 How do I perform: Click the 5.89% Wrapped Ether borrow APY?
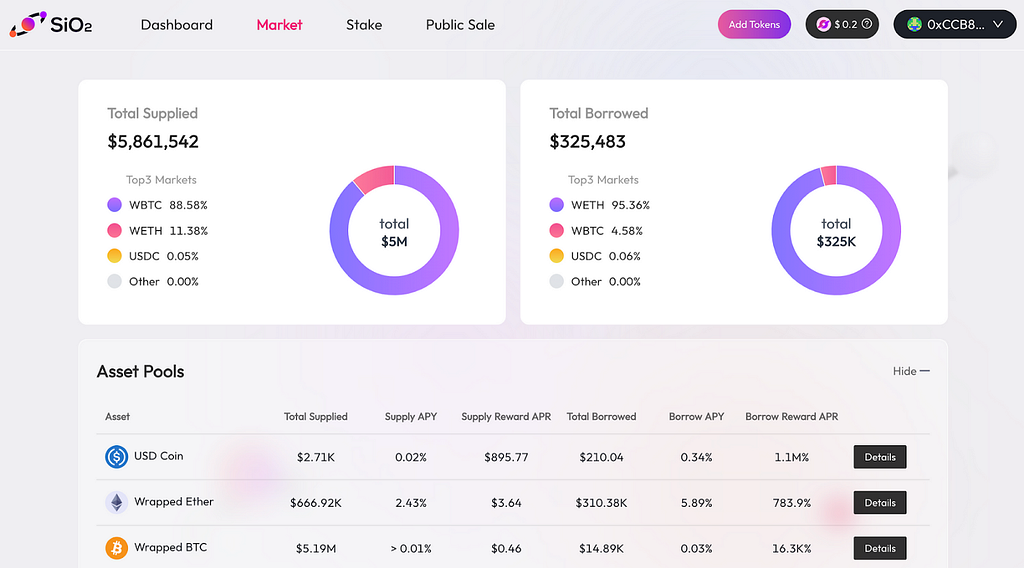click(696, 503)
